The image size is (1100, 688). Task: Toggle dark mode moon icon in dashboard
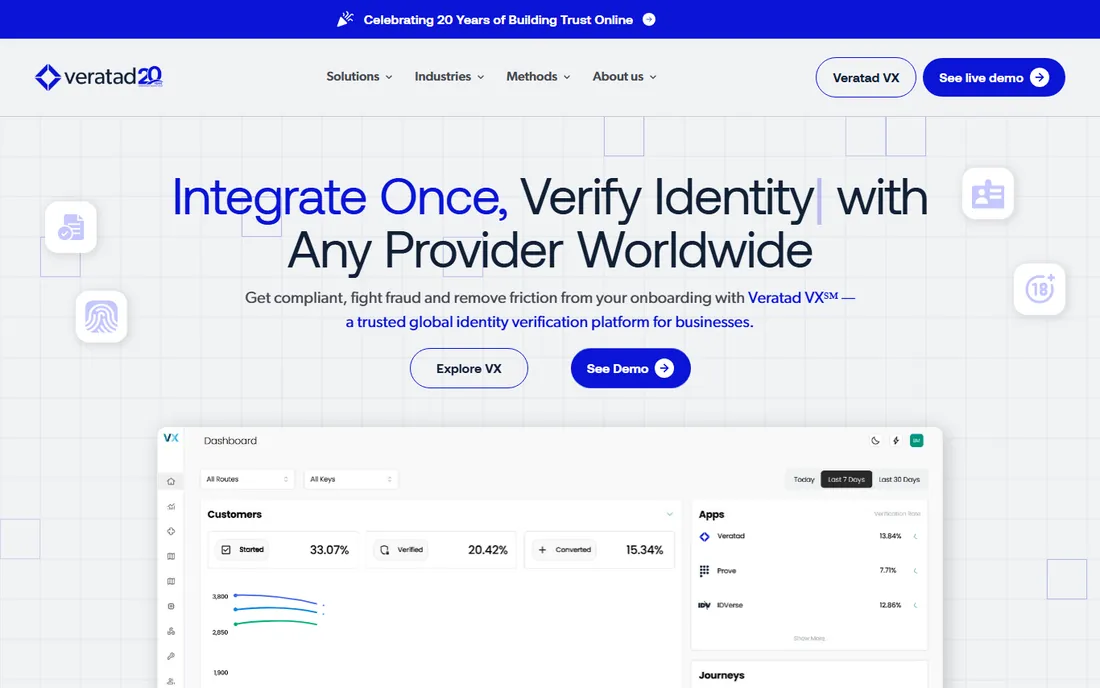[875, 440]
